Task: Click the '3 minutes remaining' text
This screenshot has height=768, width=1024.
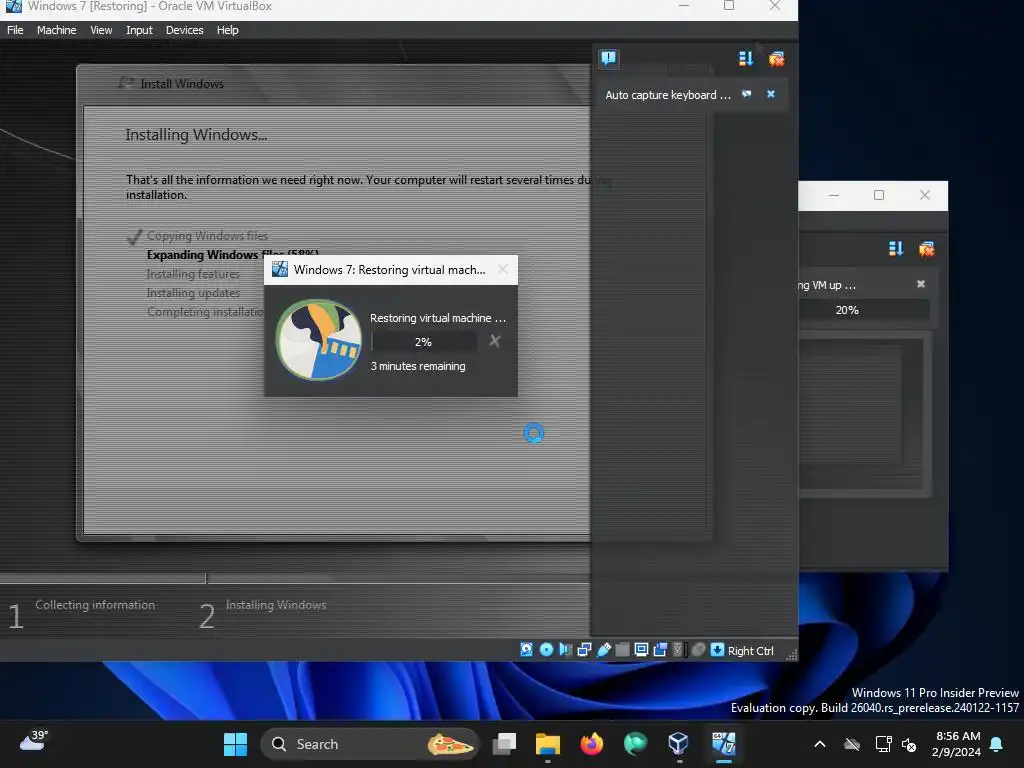Action: click(418, 366)
